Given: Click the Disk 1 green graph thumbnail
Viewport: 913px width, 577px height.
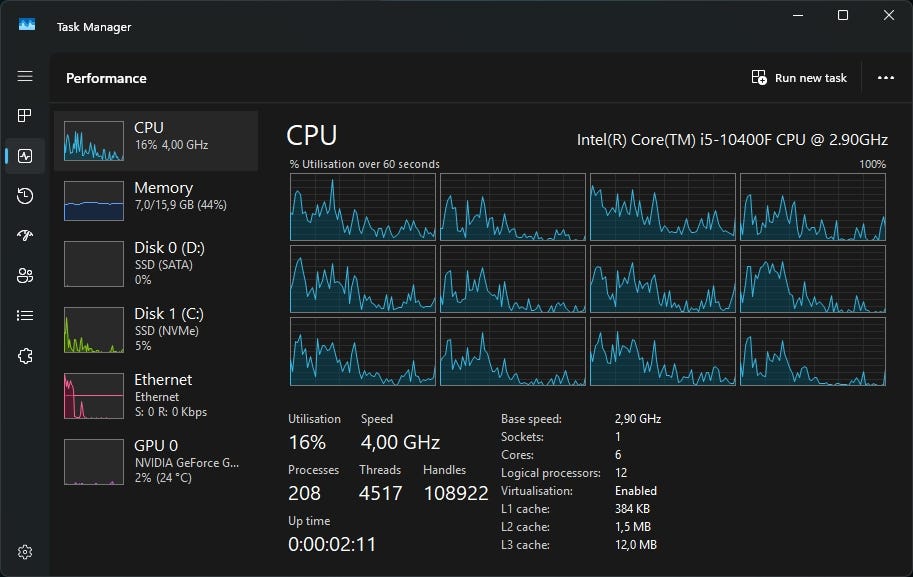Looking at the screenshot, I should tap(94, 330).
